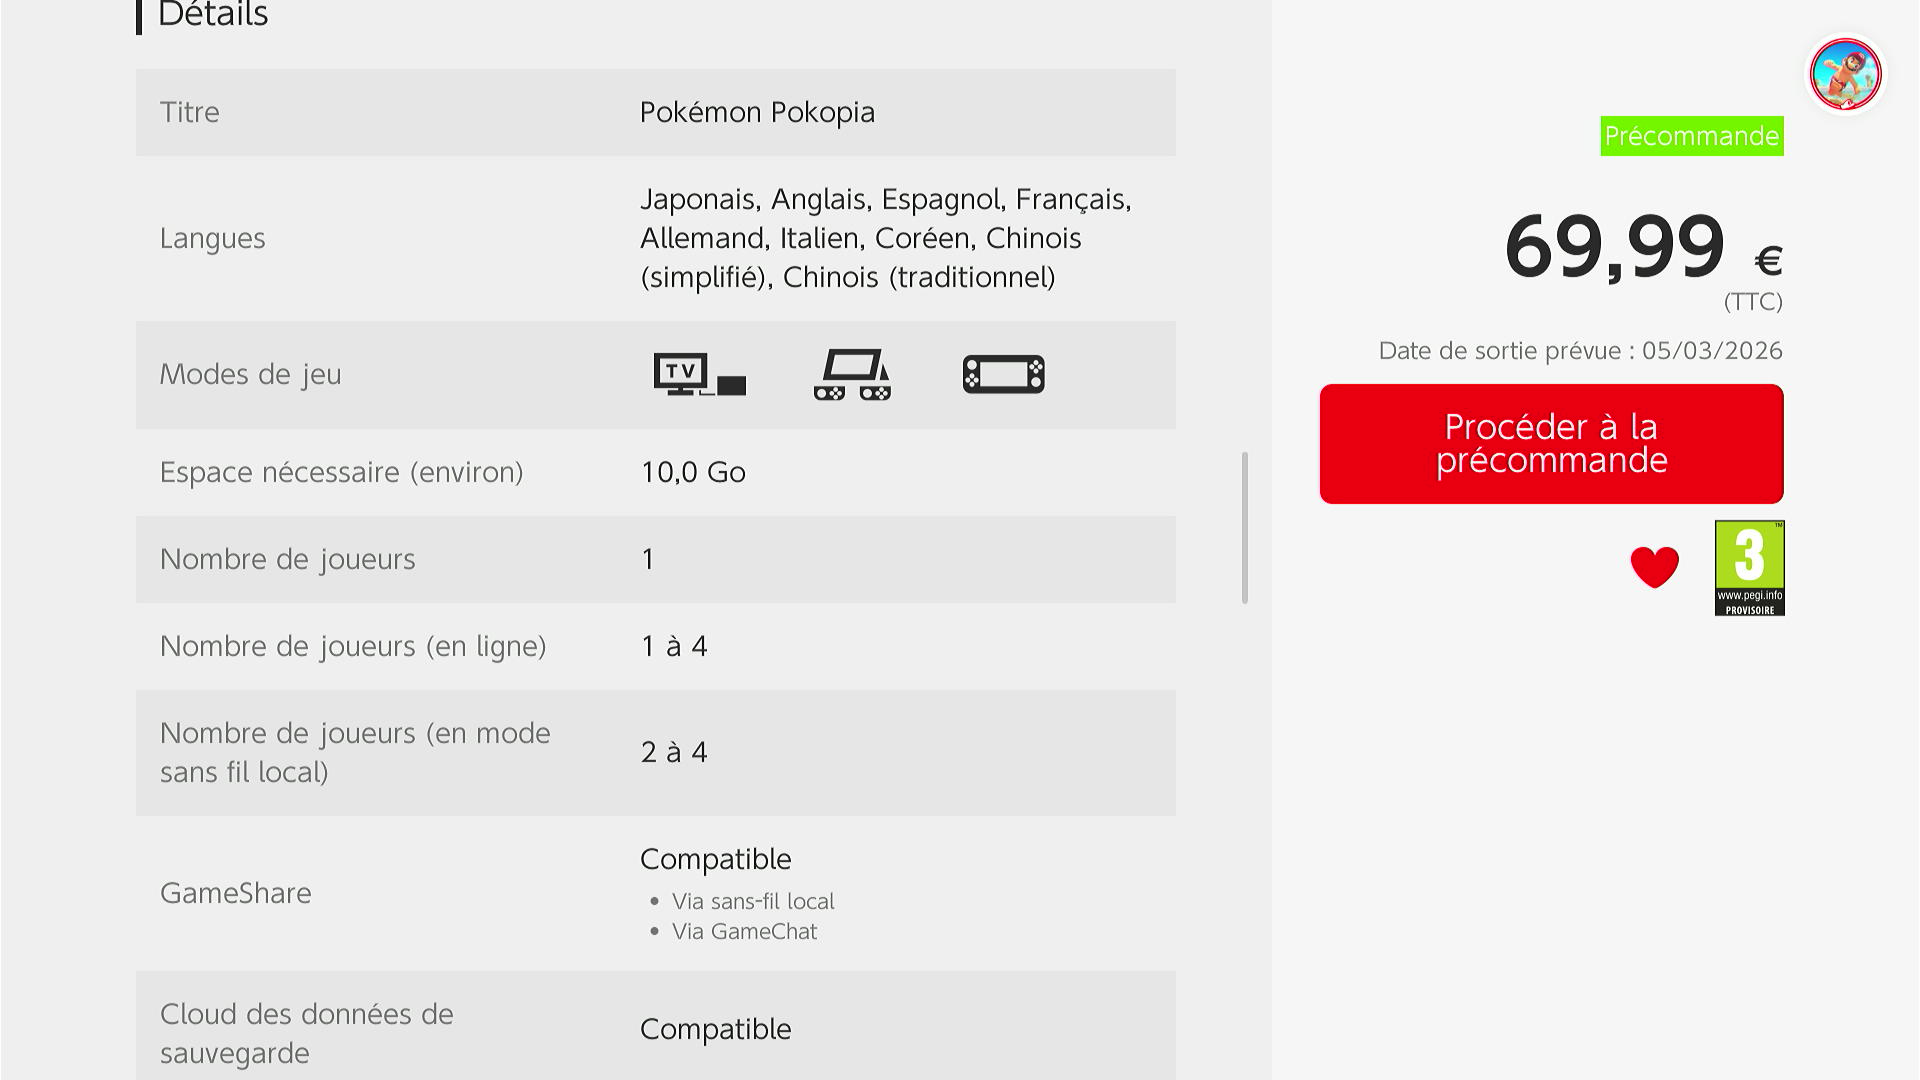Click the green Précommande label

[x=1691, y=136]
